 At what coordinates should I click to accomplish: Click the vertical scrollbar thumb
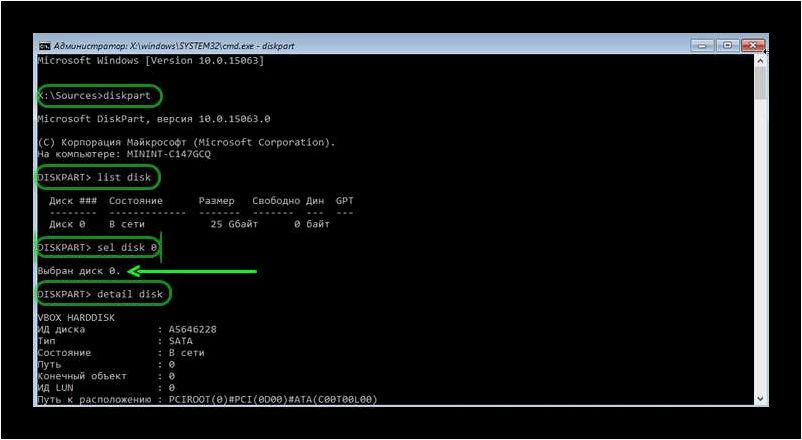point(760,83)
